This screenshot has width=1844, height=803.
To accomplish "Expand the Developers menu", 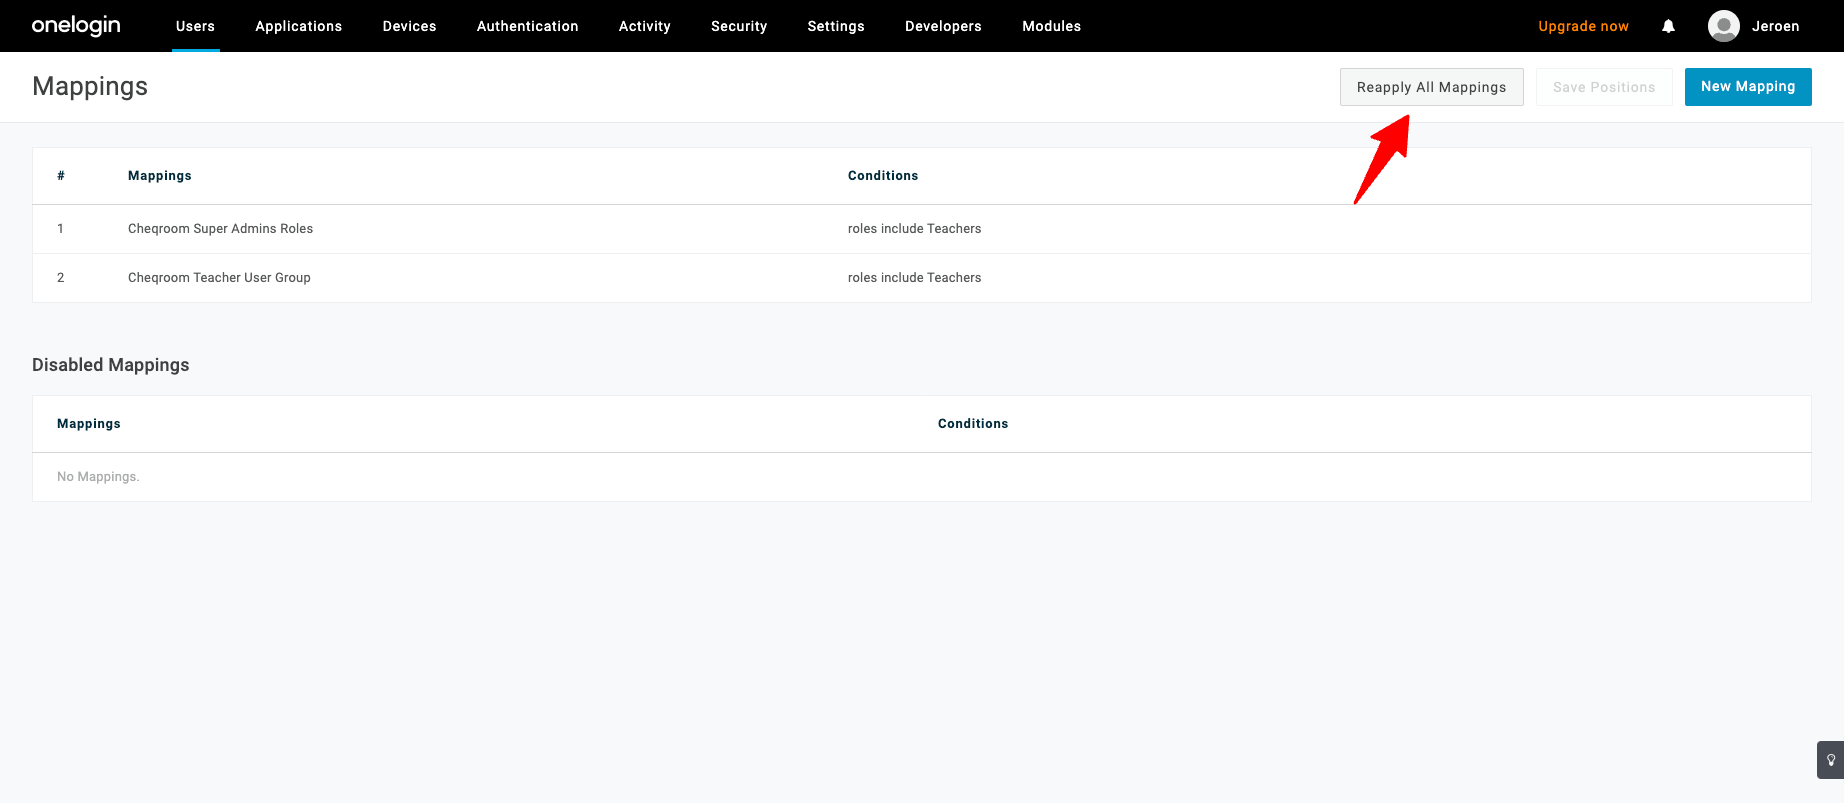I will tap(943, 26).
